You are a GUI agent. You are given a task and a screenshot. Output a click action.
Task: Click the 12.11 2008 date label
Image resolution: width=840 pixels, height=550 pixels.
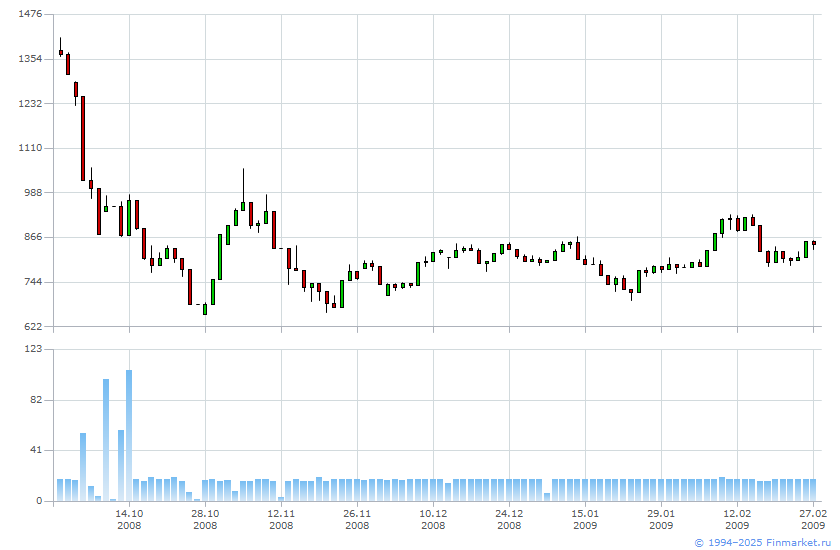click(x=281, y=519)
